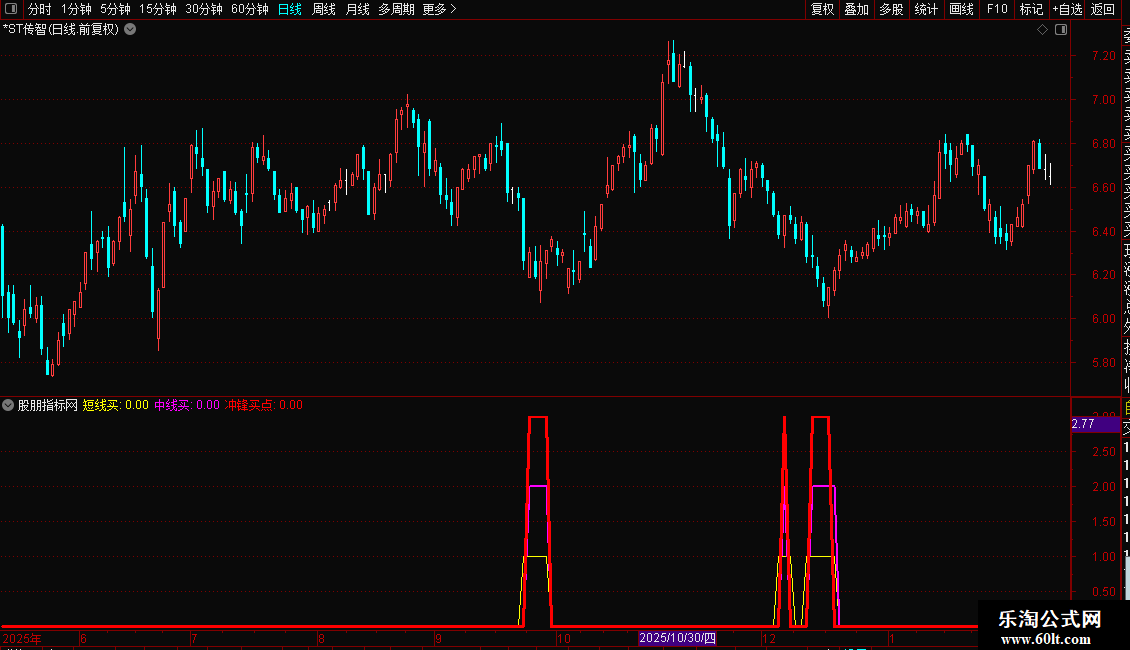
Task: Open the 多周期 multi-period view
Action: [396, 9]
